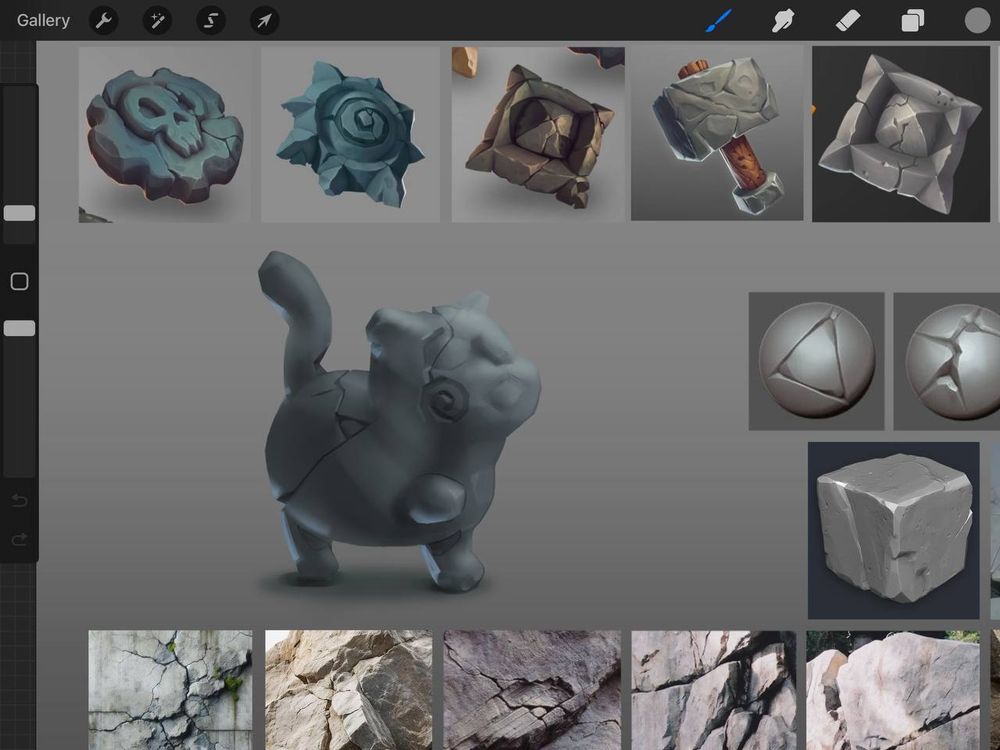1000x750 pixels.
Task: Click the cracked concrete wall with moss photo
Action: click(x=170, y=690)
